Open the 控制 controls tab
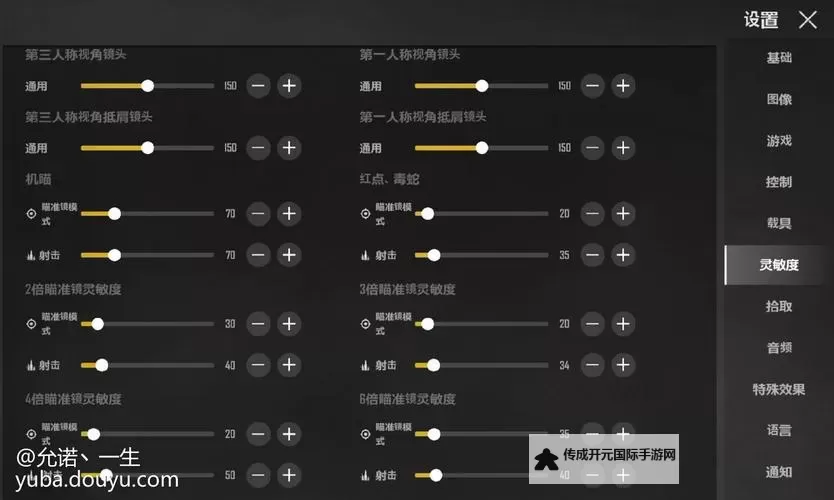Image resolution: width=834 pixels, height=500 pixels. tap(779, 182)
